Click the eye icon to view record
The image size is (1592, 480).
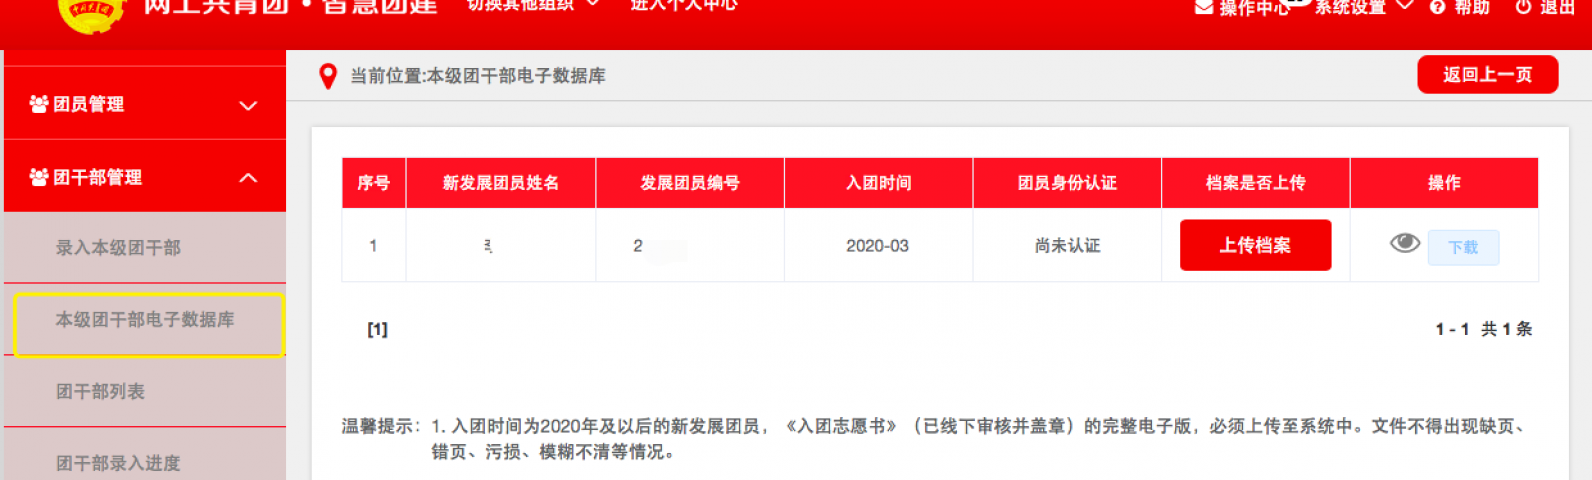[1404, 243]
